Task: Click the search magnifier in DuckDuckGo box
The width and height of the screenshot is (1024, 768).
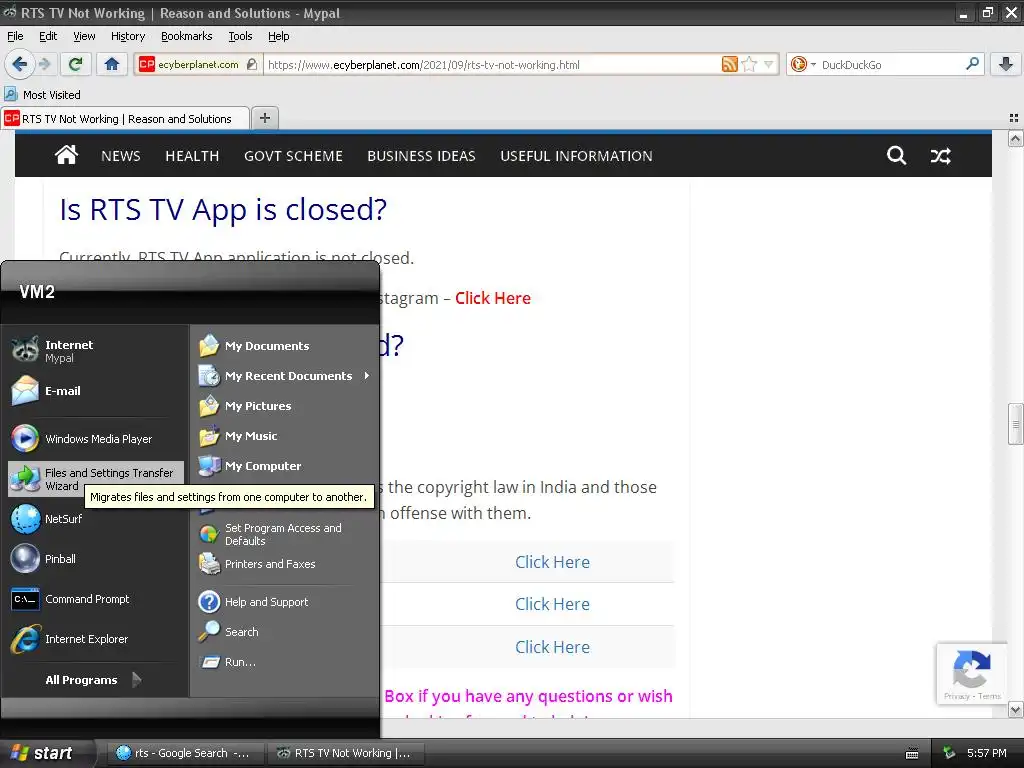Action: [x=972, y=63]
